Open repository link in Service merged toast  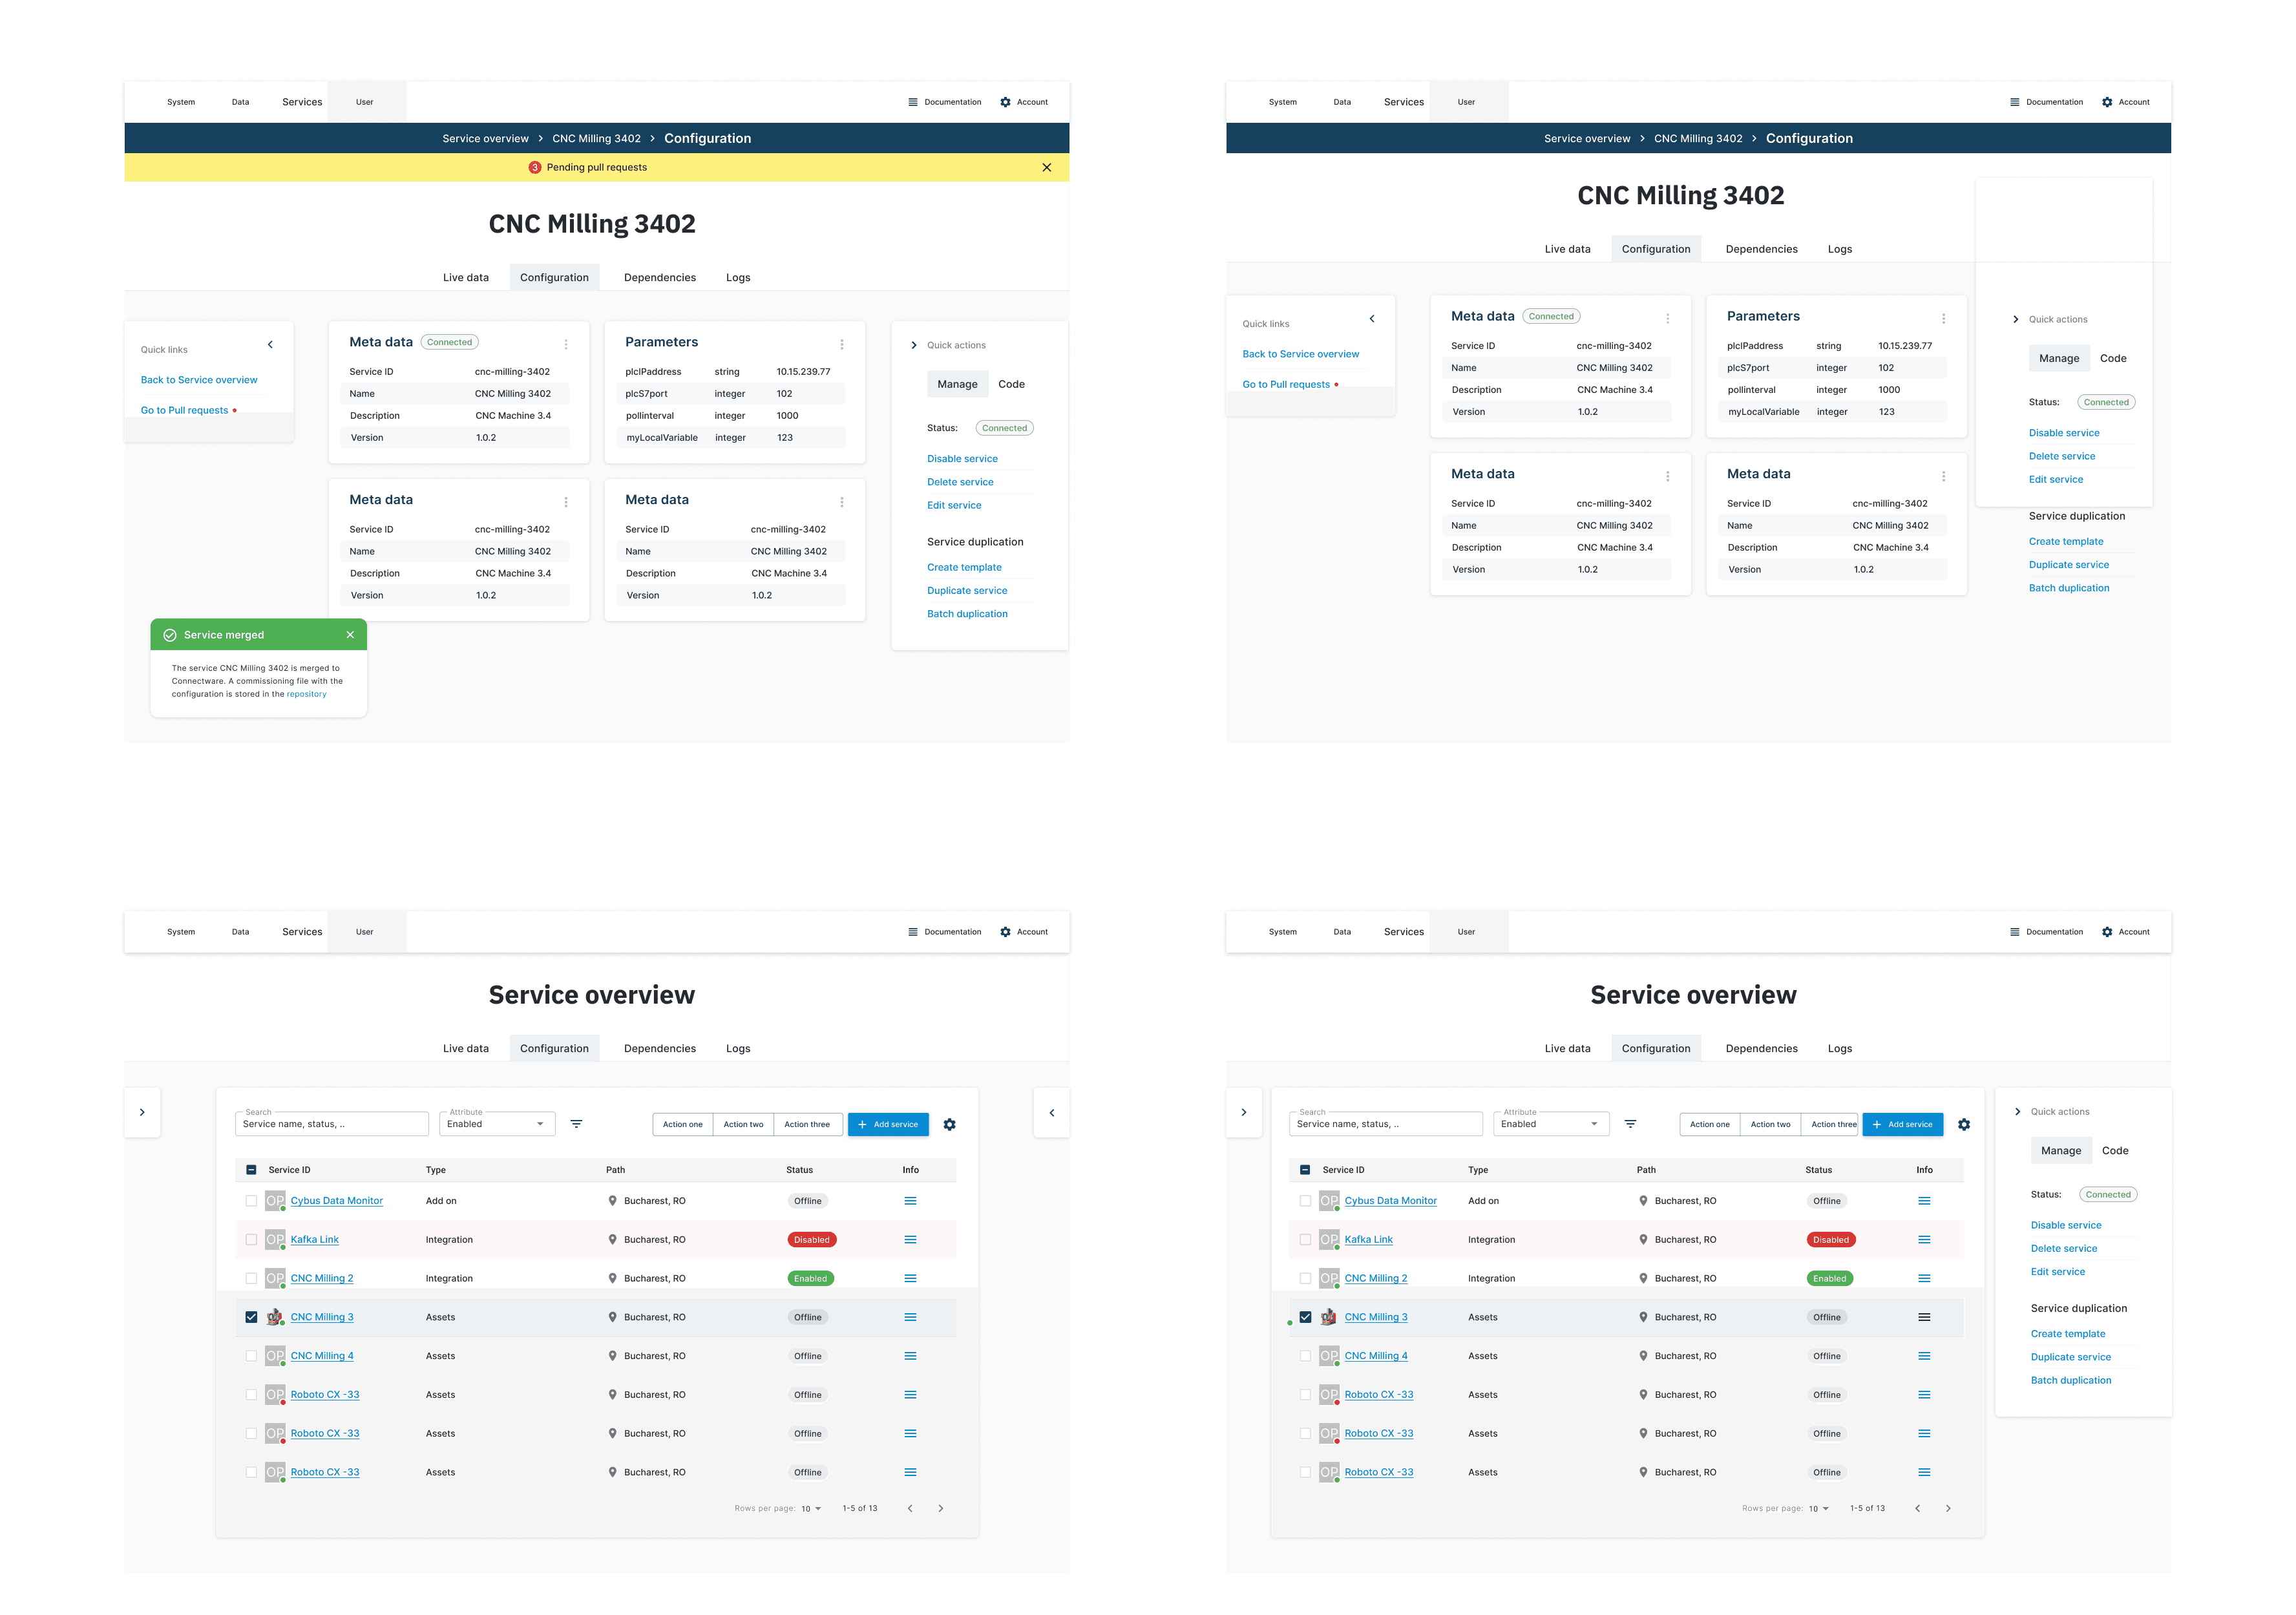pos(306,694)
